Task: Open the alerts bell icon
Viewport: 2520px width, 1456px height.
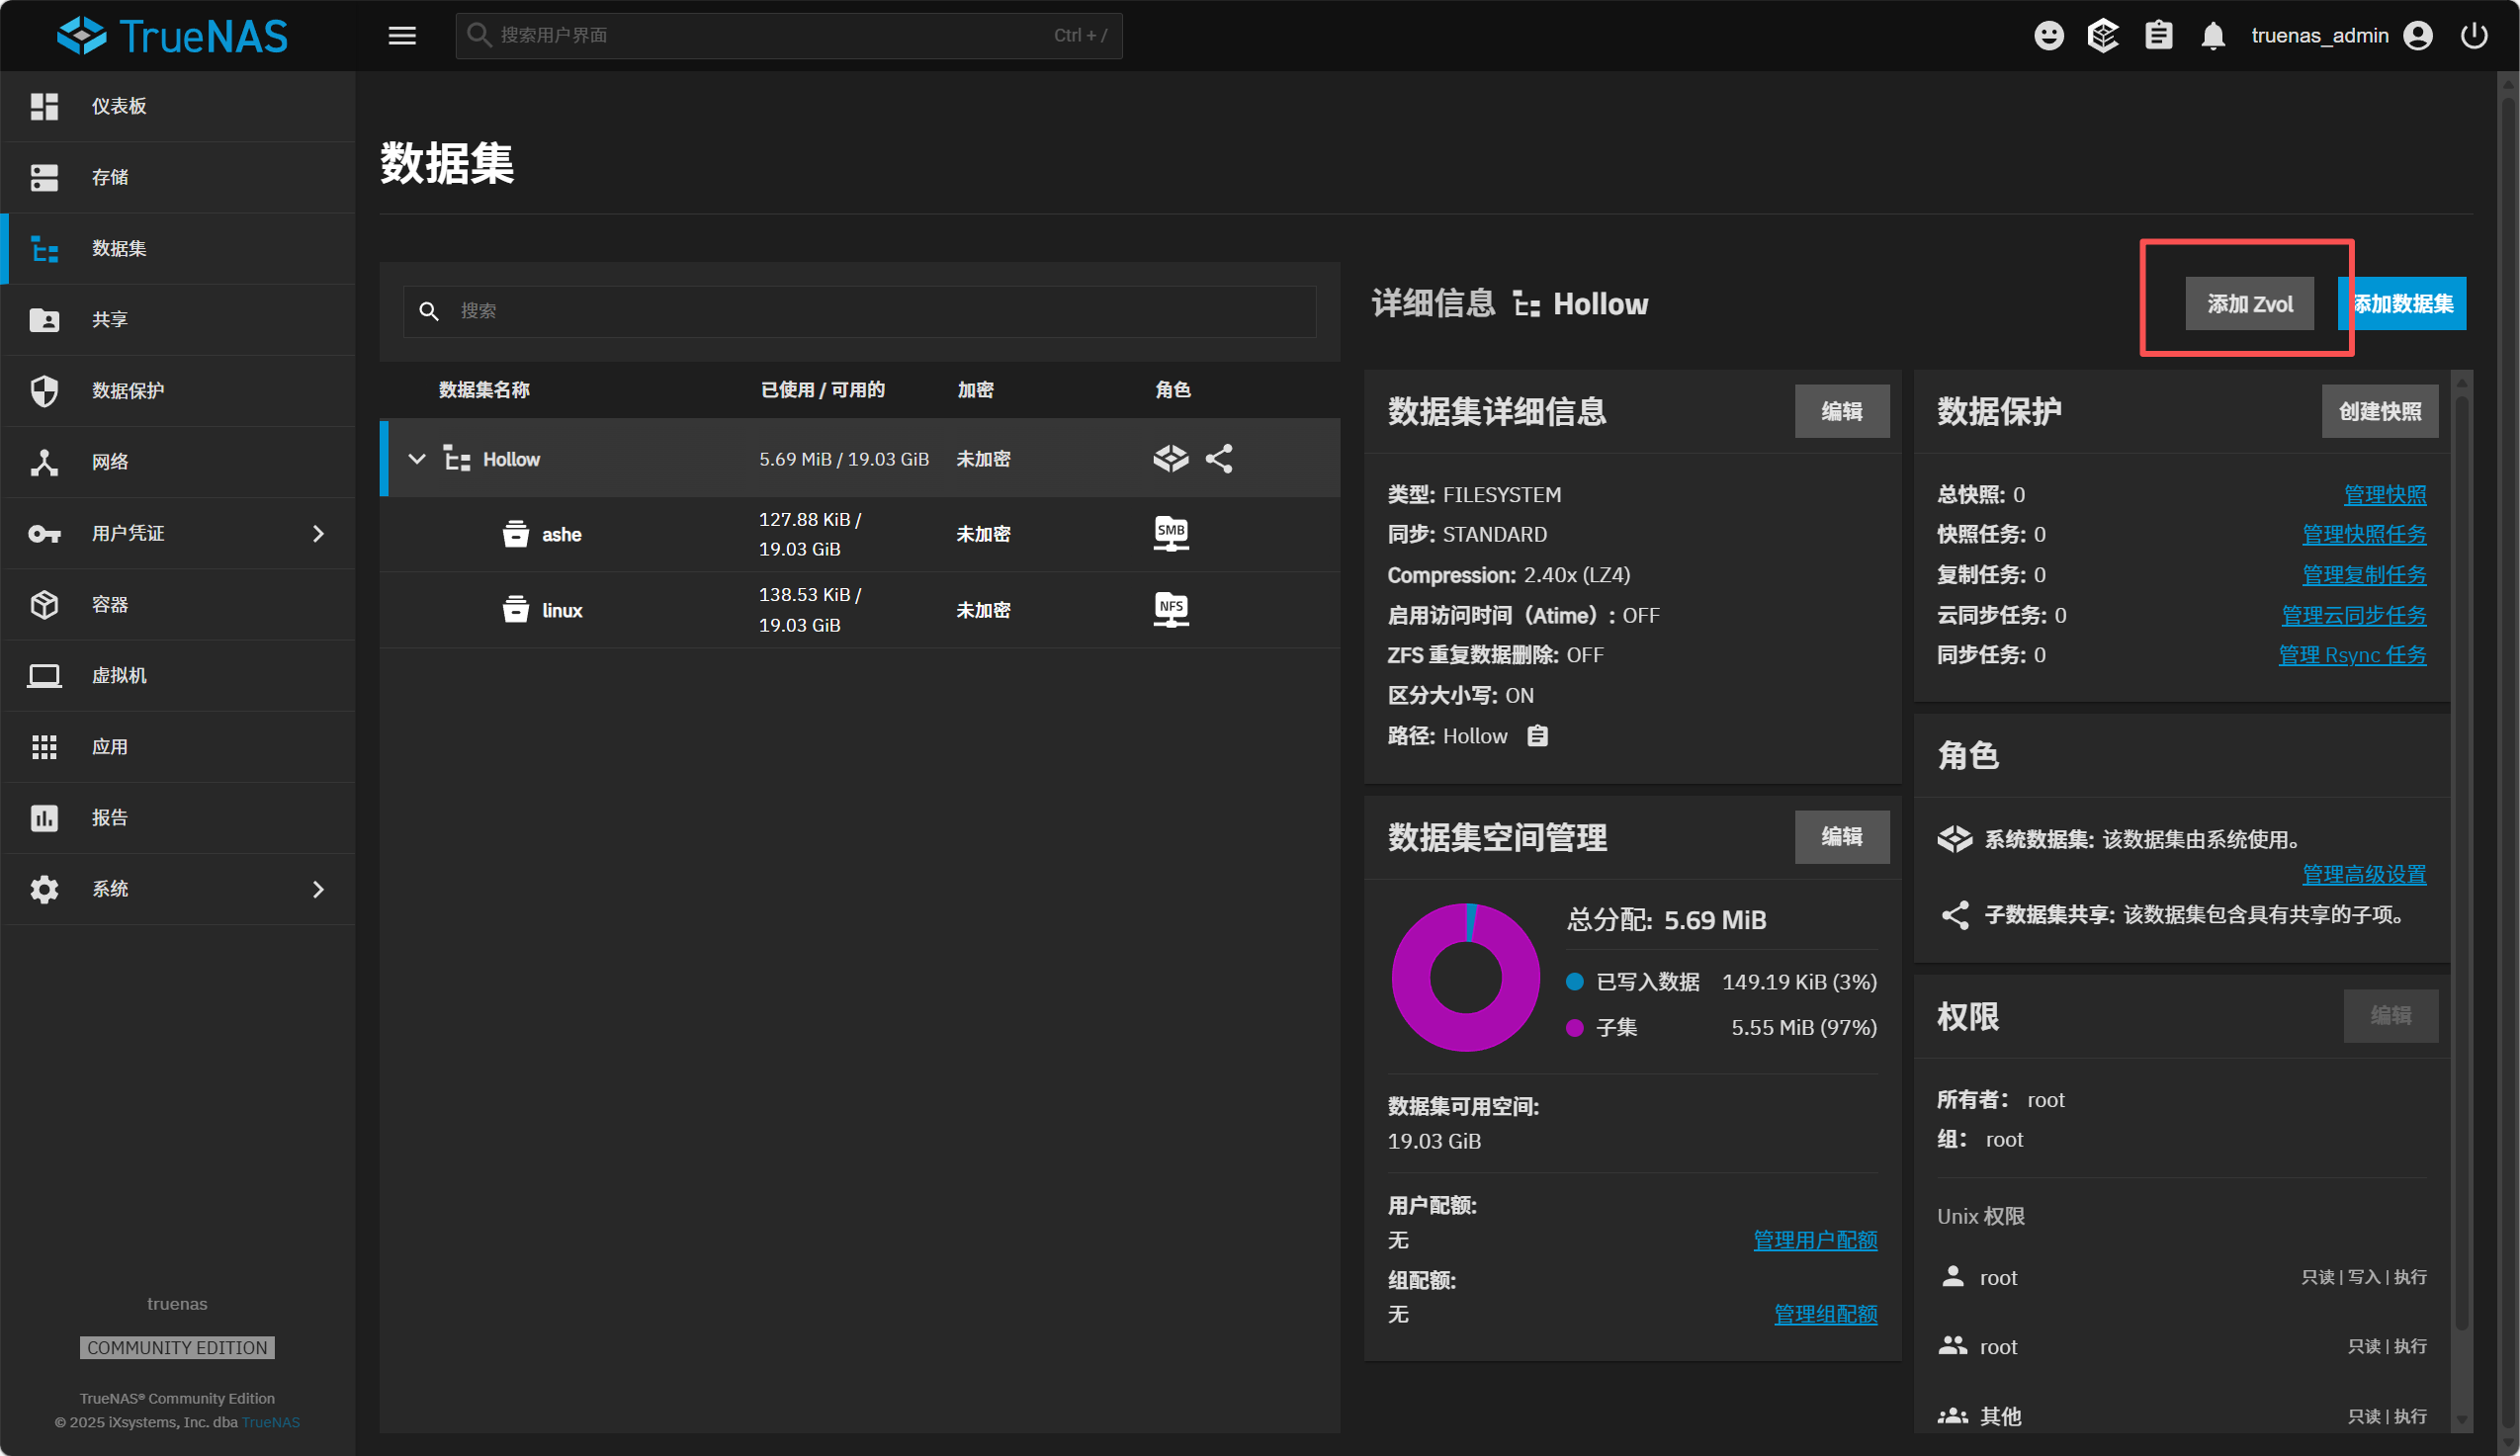Action: 2212,36
